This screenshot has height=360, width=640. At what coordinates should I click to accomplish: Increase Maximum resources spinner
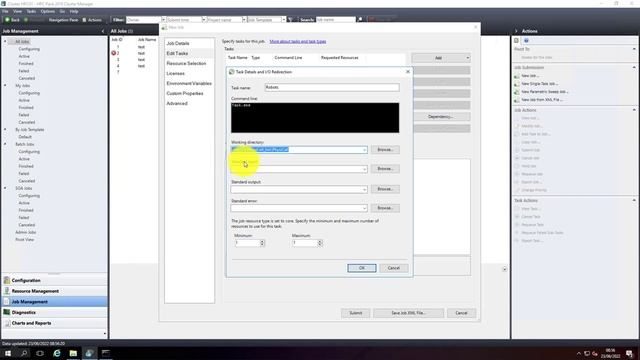click(x=320, y=241)
